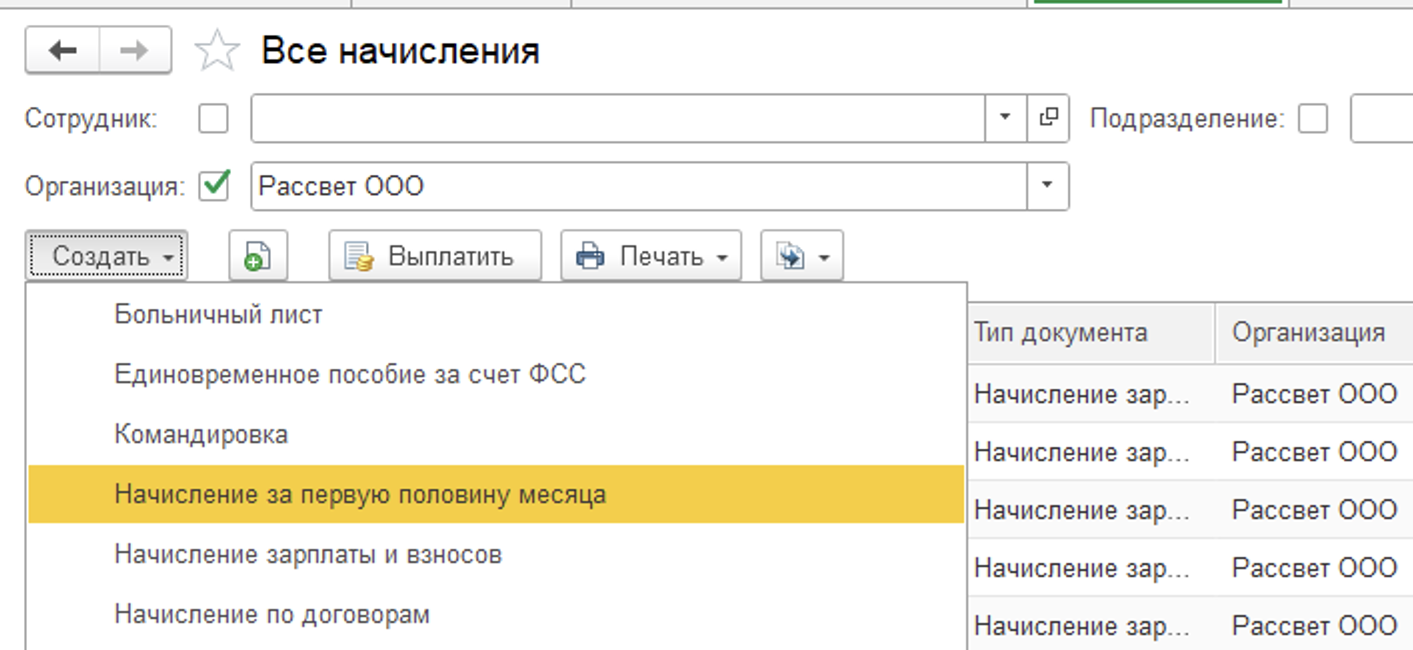The height and width of the screenshot is (650, 1413).
Task: Sort by the Тип документа column header
Action: point(1092,333)
